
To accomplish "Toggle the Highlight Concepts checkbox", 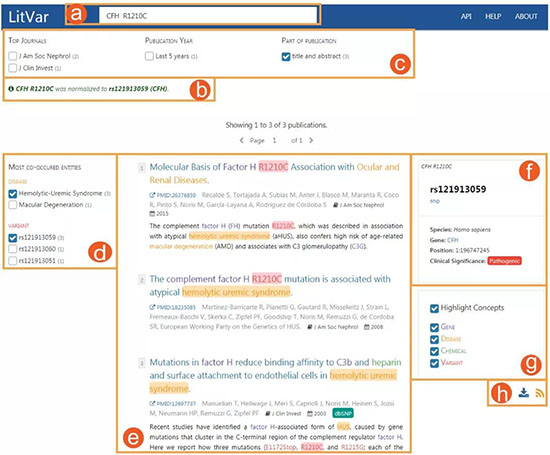I will 434,308.
